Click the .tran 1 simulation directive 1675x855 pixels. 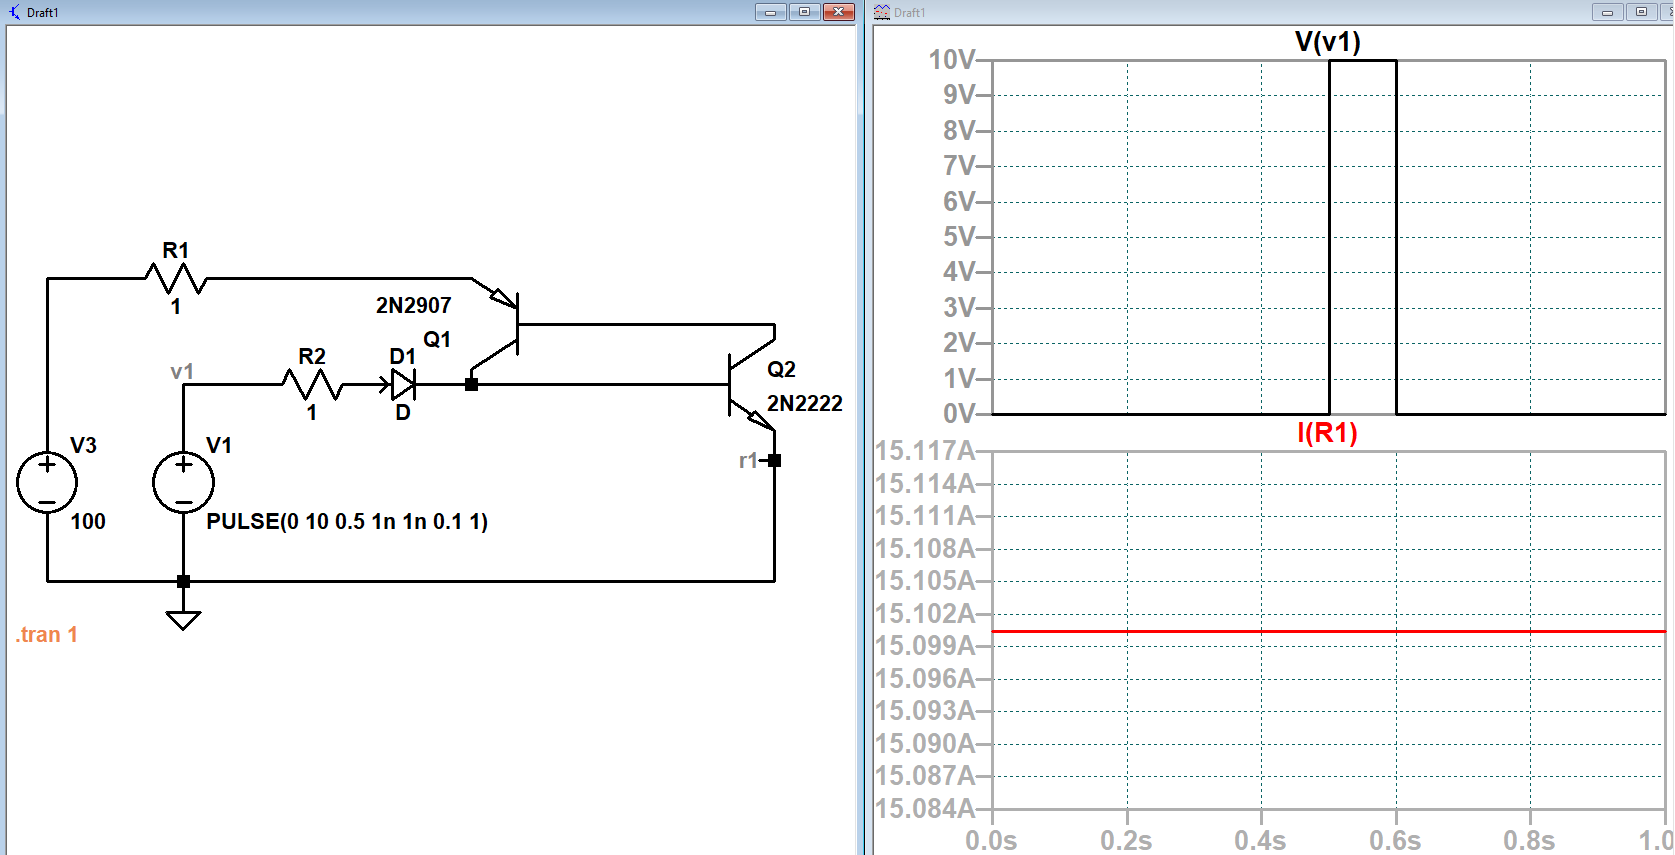[47, 635]
